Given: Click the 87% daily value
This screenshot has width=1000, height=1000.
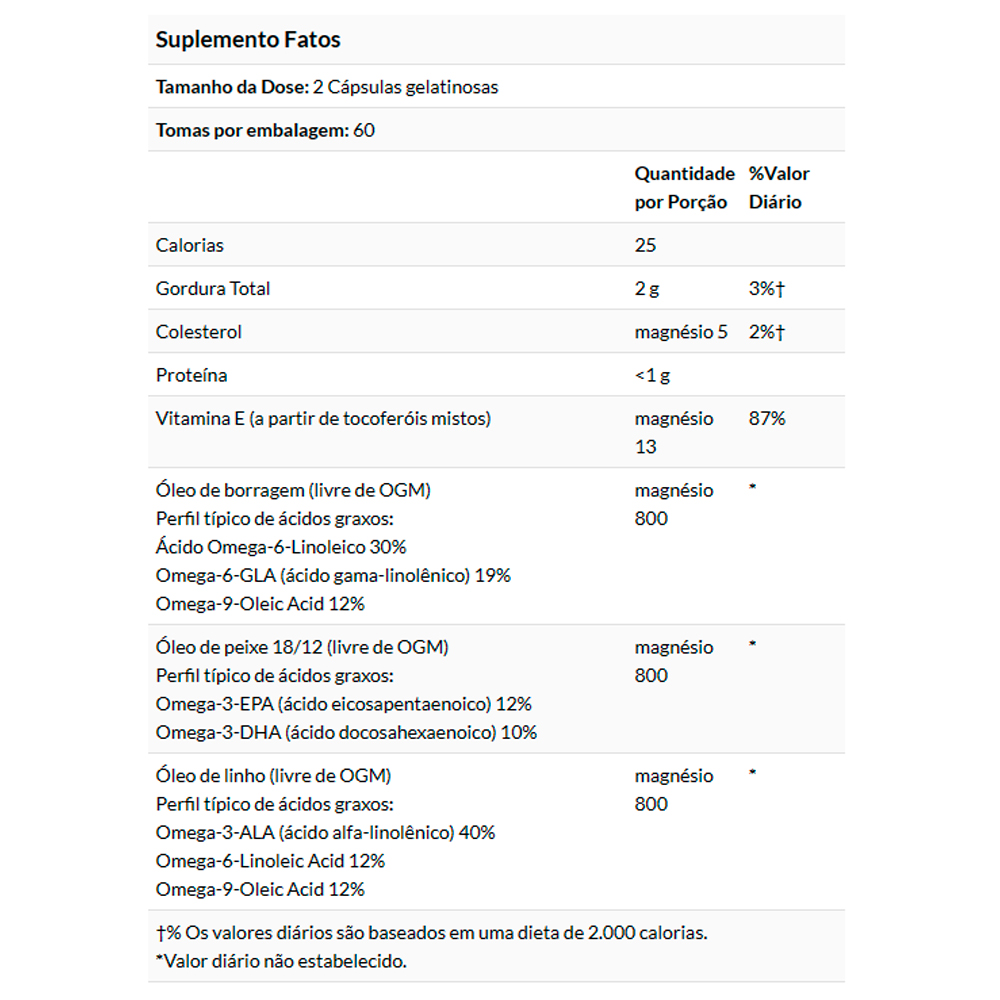Looking at the screenshot, I should point(767,418).
